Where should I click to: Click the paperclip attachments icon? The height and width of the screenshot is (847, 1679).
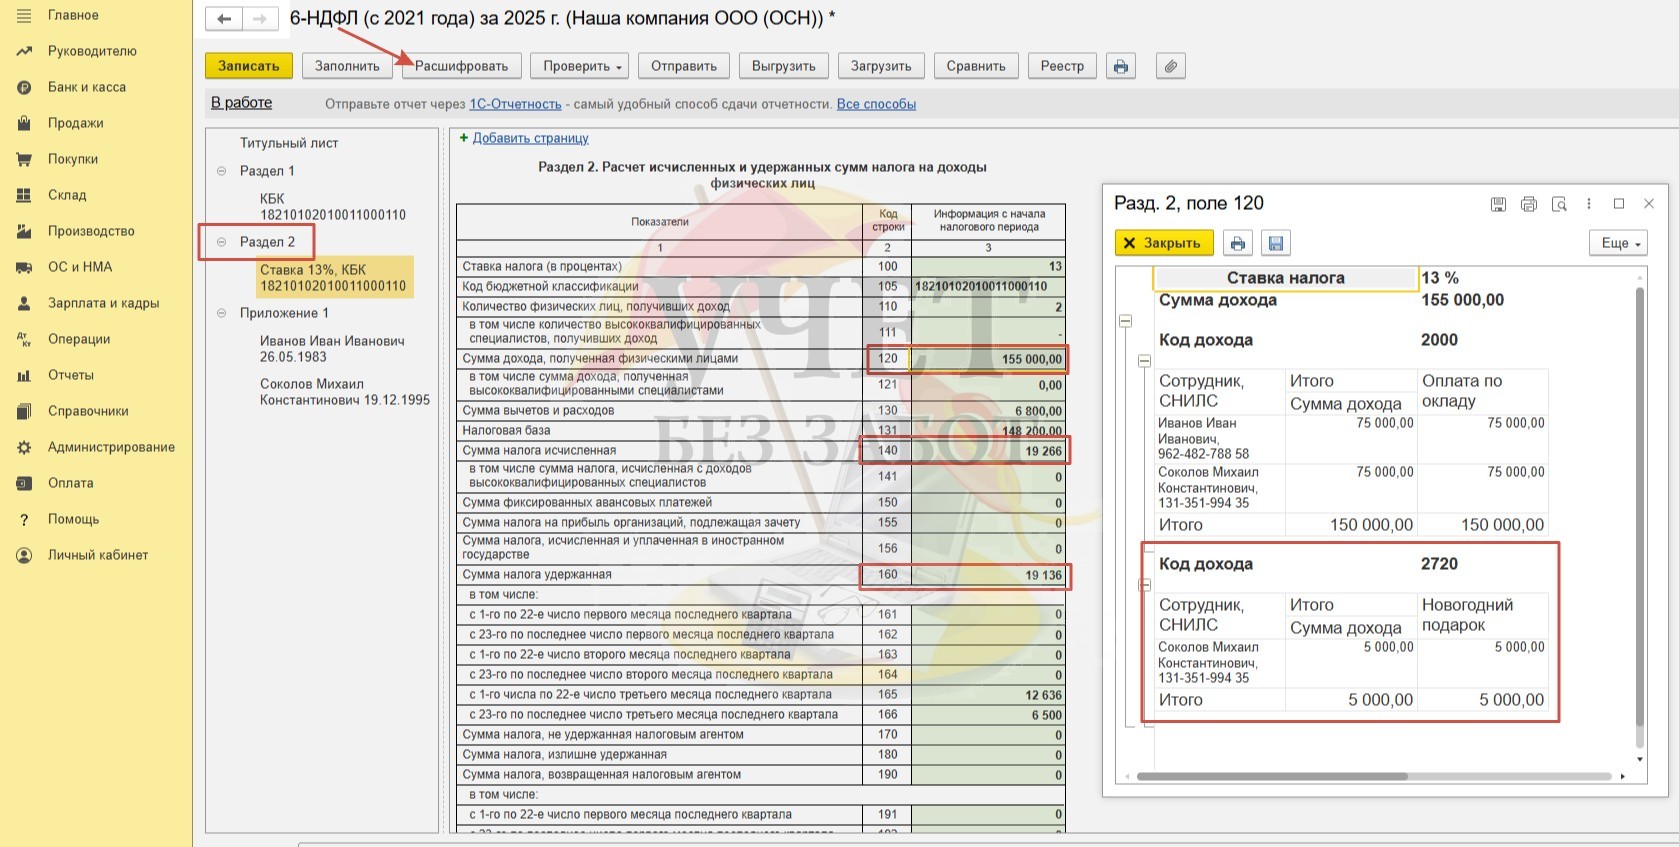[x=1170, y=66]
